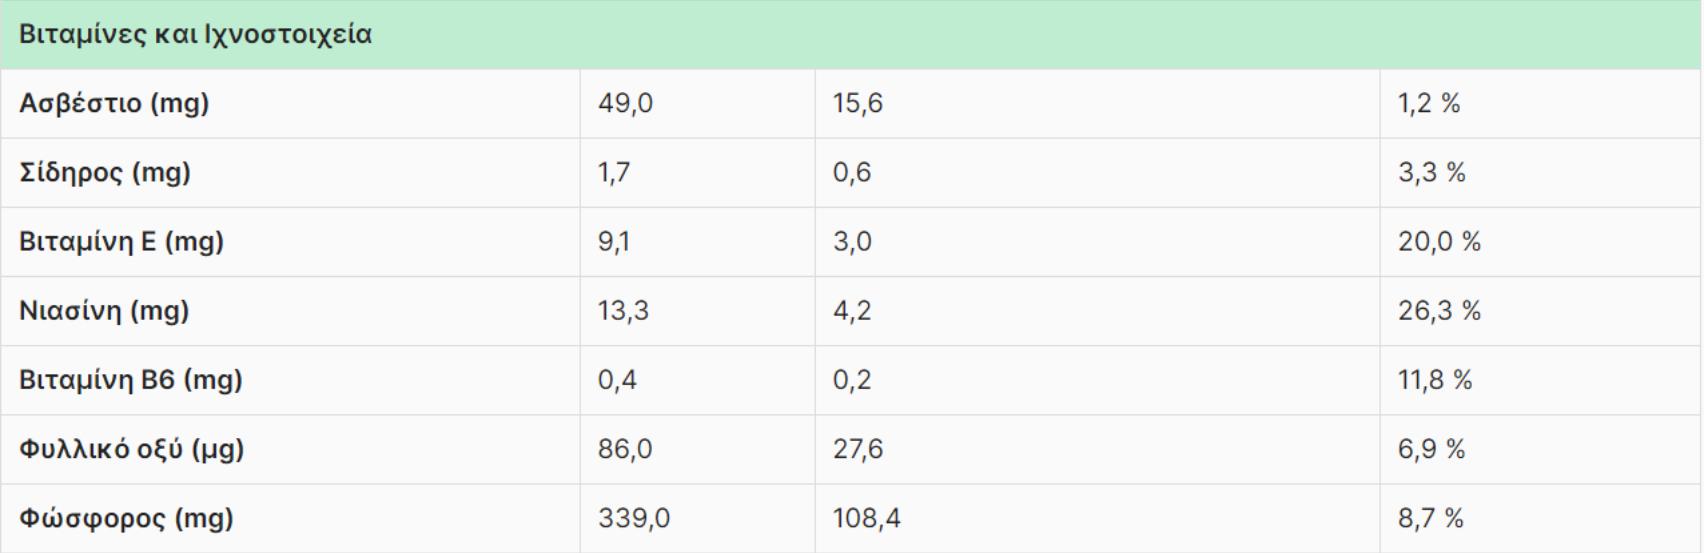Click the calcium value 49,0 cell

[x=626, y=104]
